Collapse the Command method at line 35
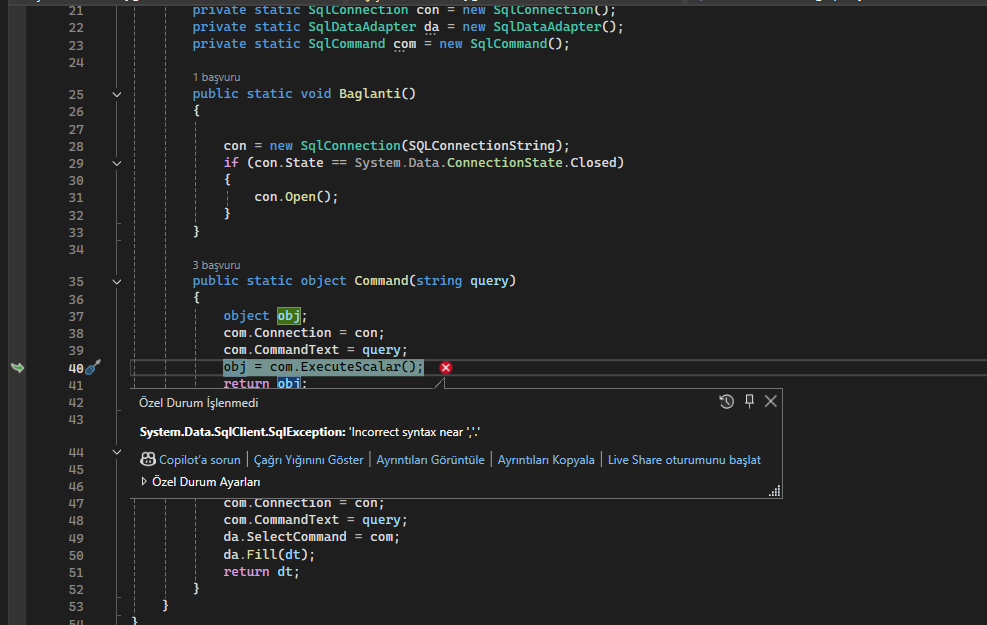Viewport: 987px width, 625px height. coord(116,281)
